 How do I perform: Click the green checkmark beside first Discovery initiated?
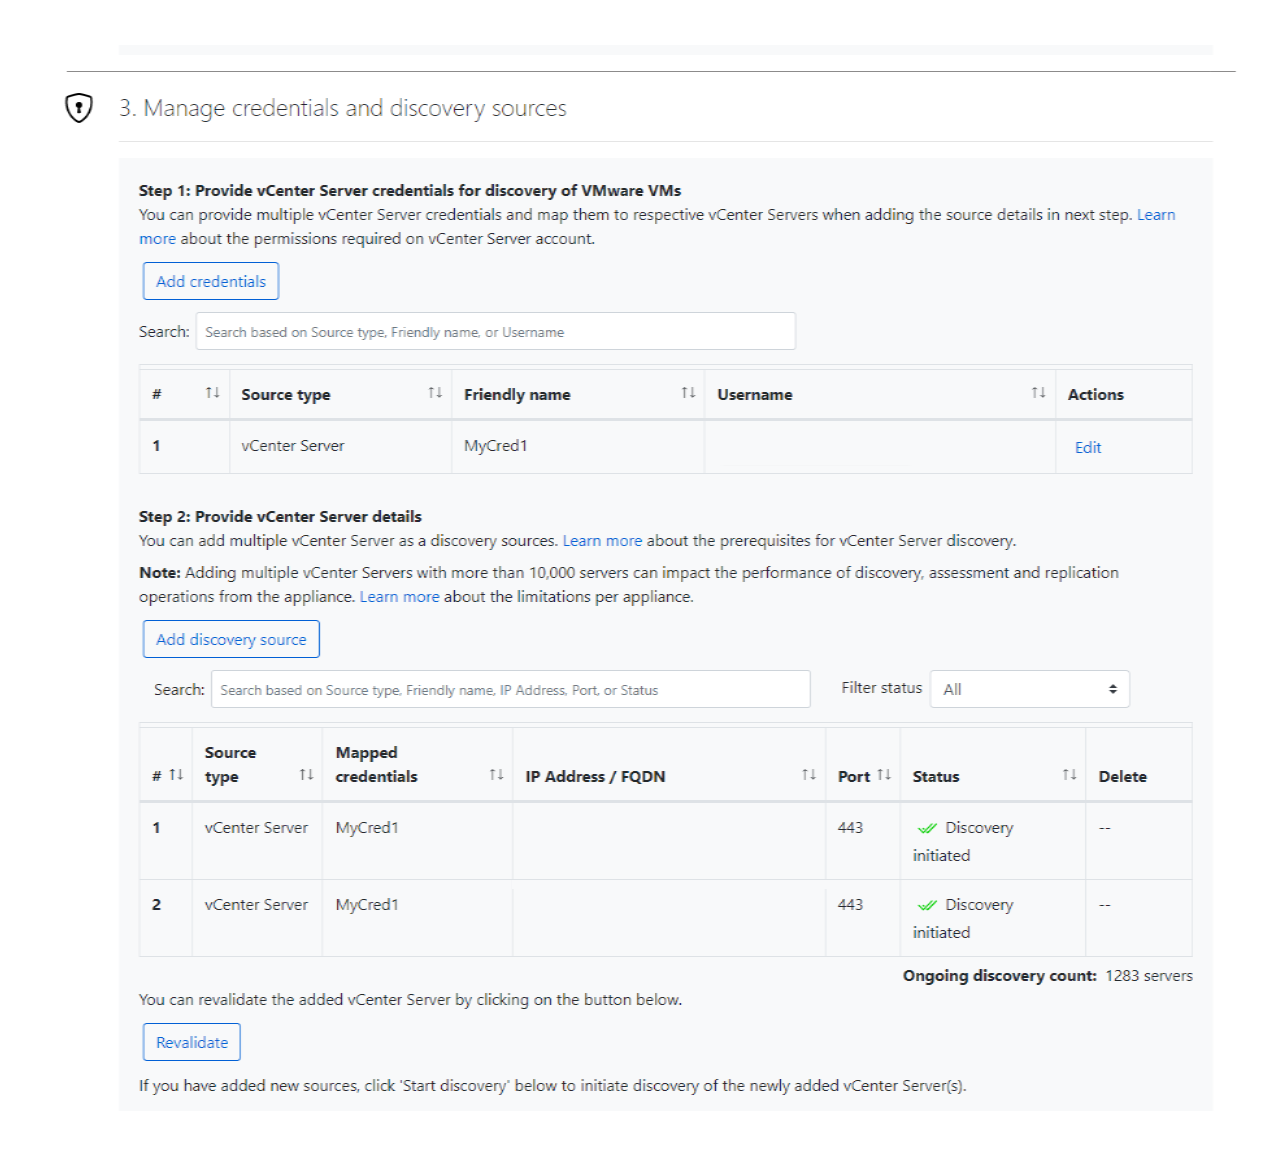coord(926,827)
